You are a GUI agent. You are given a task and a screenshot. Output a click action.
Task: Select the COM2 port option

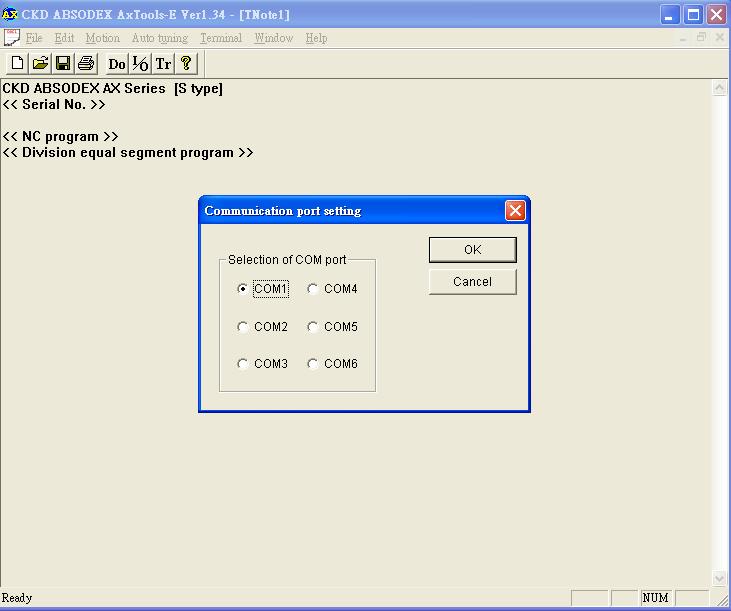click(x=243, y=327)
